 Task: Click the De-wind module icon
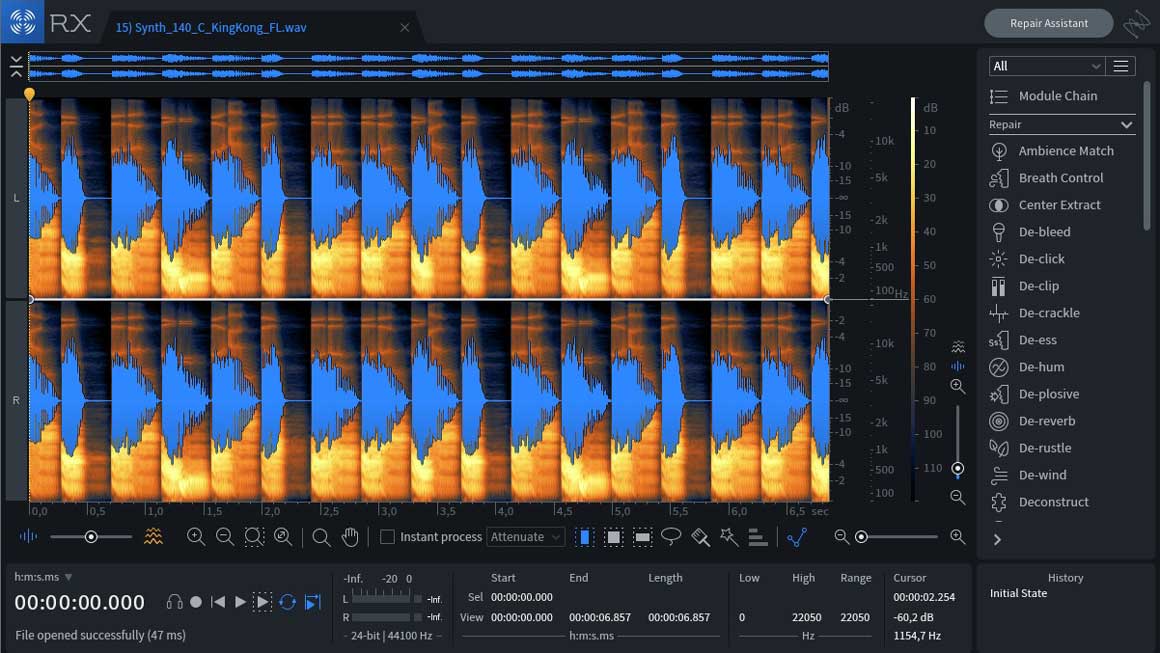[999, 475]
